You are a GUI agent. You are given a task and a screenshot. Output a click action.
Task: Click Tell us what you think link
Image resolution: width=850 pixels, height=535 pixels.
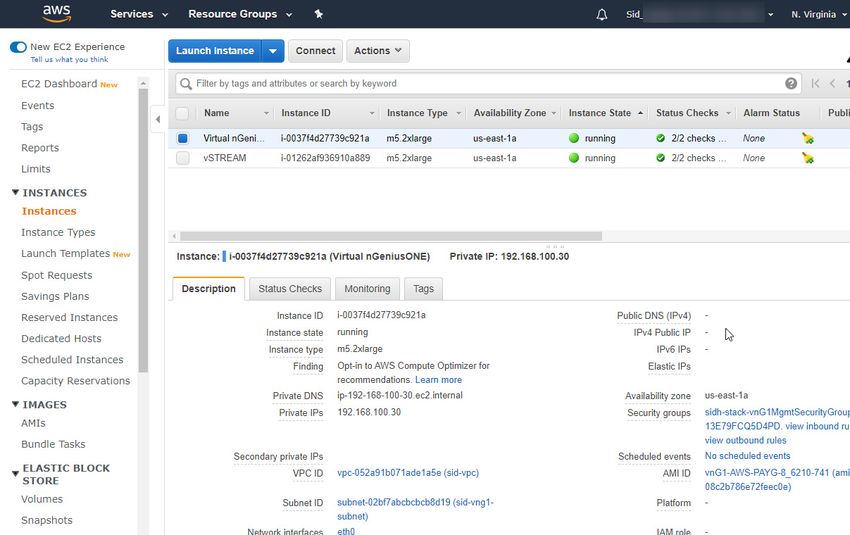point(69,60)
